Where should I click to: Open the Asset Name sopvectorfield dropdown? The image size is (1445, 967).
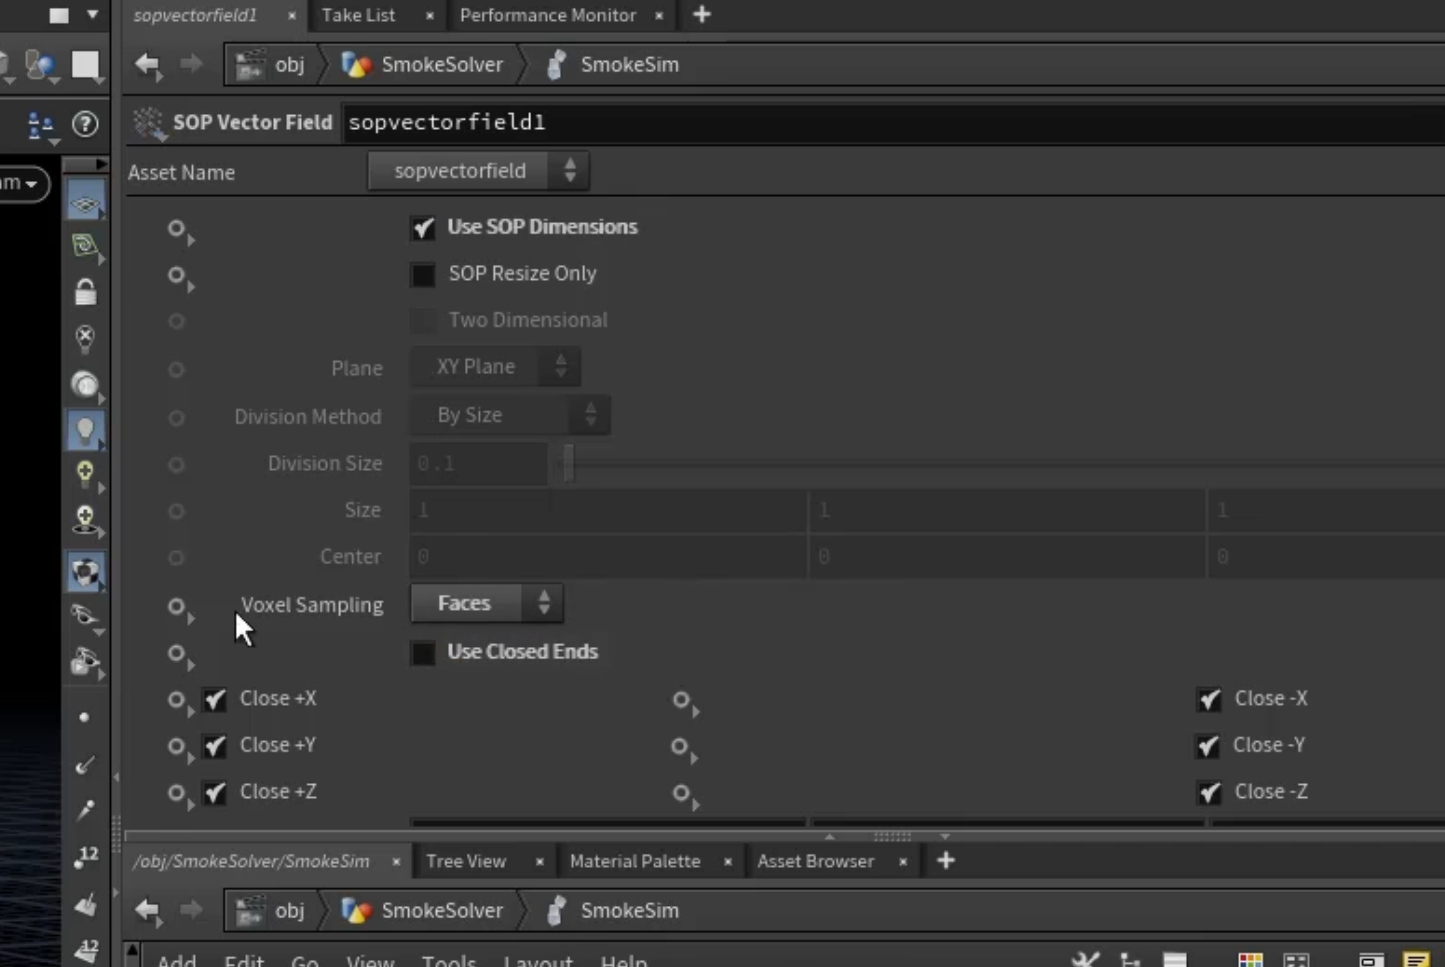[x=478, y=171]
